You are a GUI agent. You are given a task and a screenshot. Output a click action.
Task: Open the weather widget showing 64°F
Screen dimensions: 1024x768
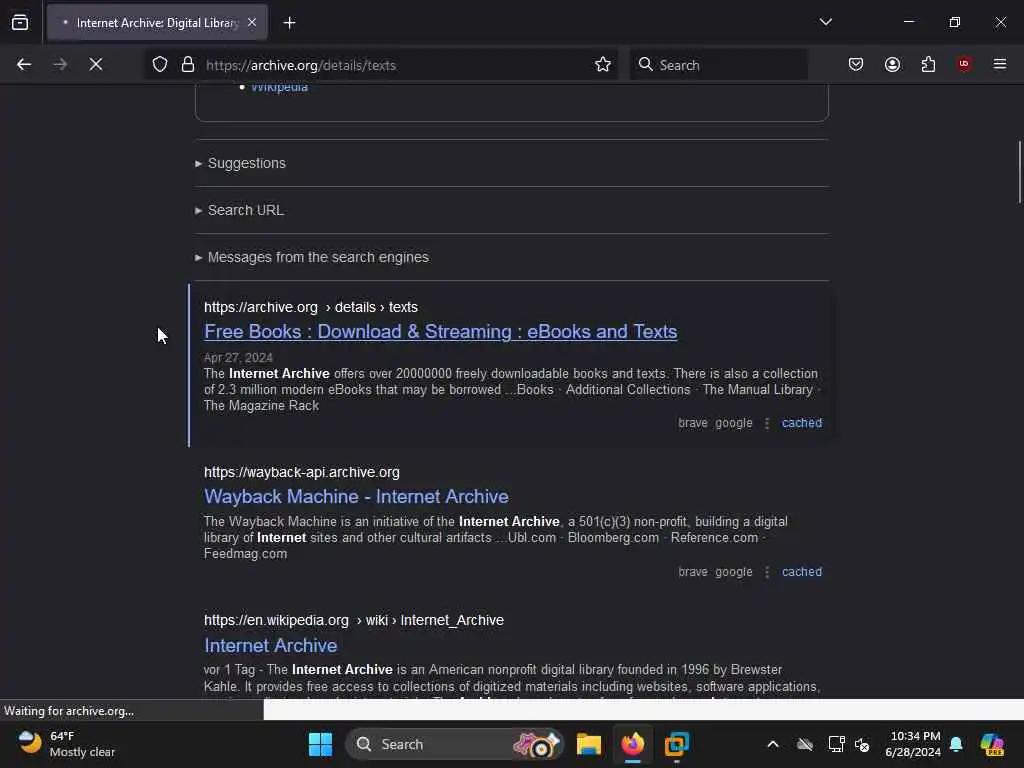point(66,744)
